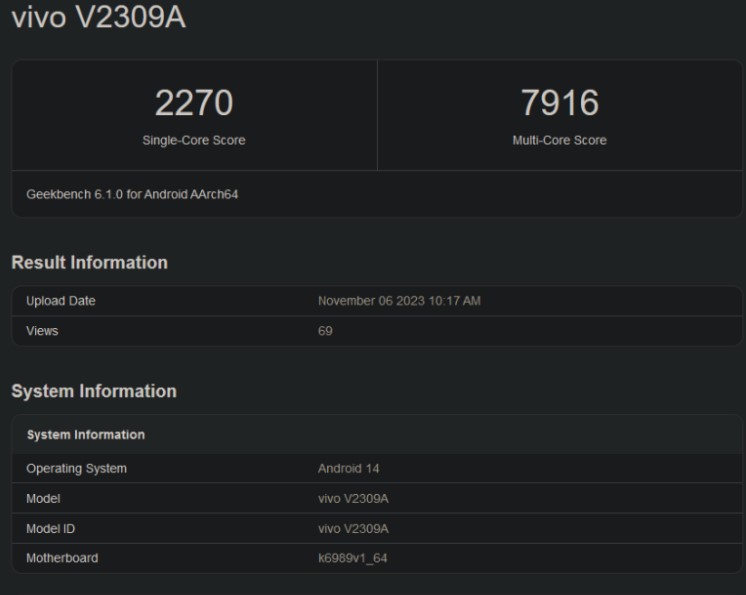Click the view count value 69
746x595 pixels.
point(325,331)
